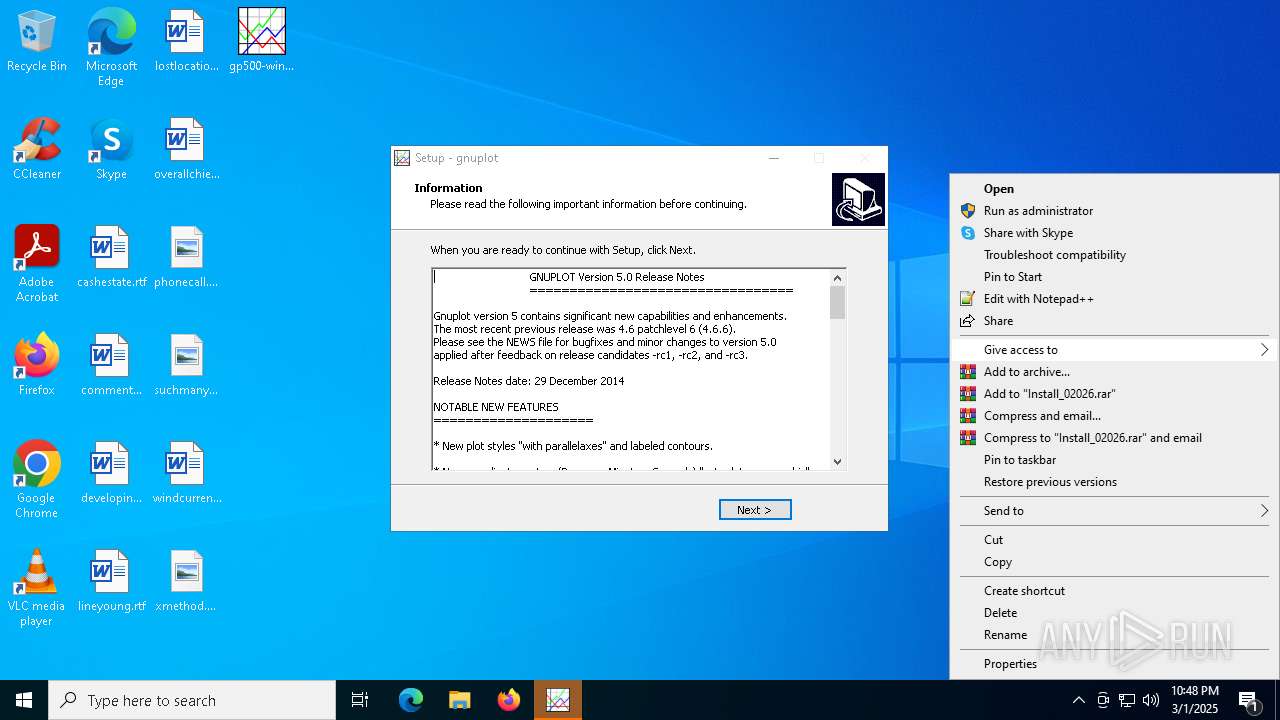Click the taskbar clock showing 10:48 PM
Viewport: 1280px width, 720px height.
(x=1195, y=700)
